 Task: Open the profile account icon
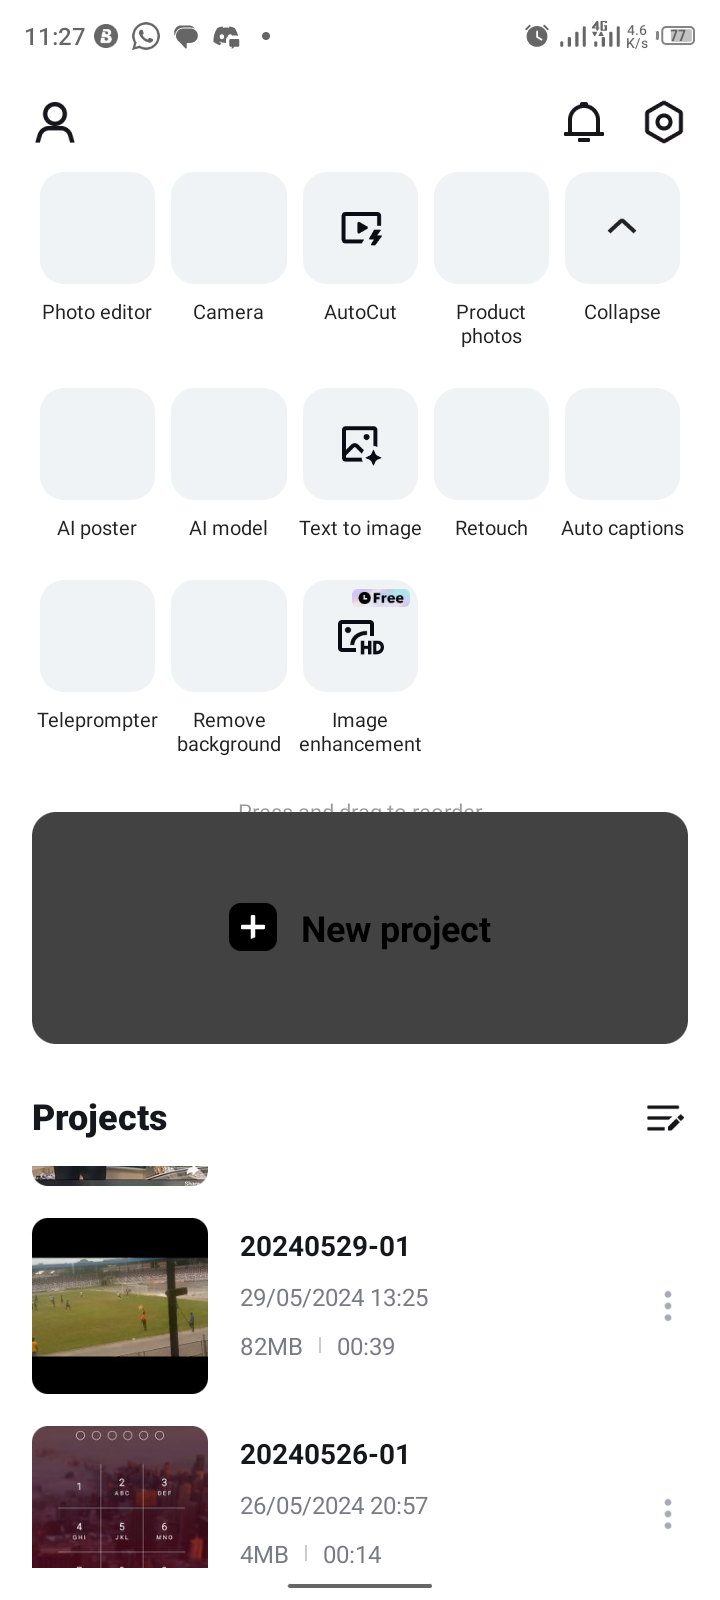point(55,123)
